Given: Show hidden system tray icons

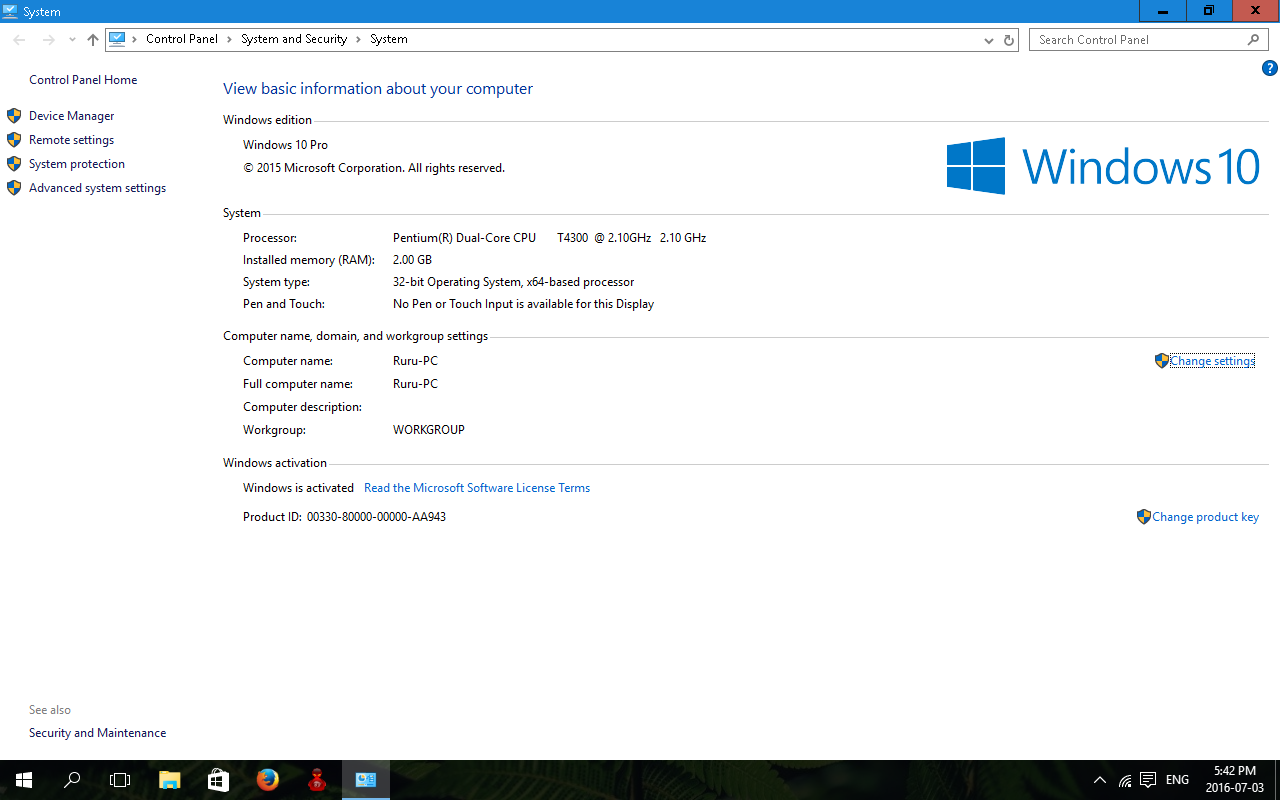Looking at the screenshot, I should [1100, 780].
